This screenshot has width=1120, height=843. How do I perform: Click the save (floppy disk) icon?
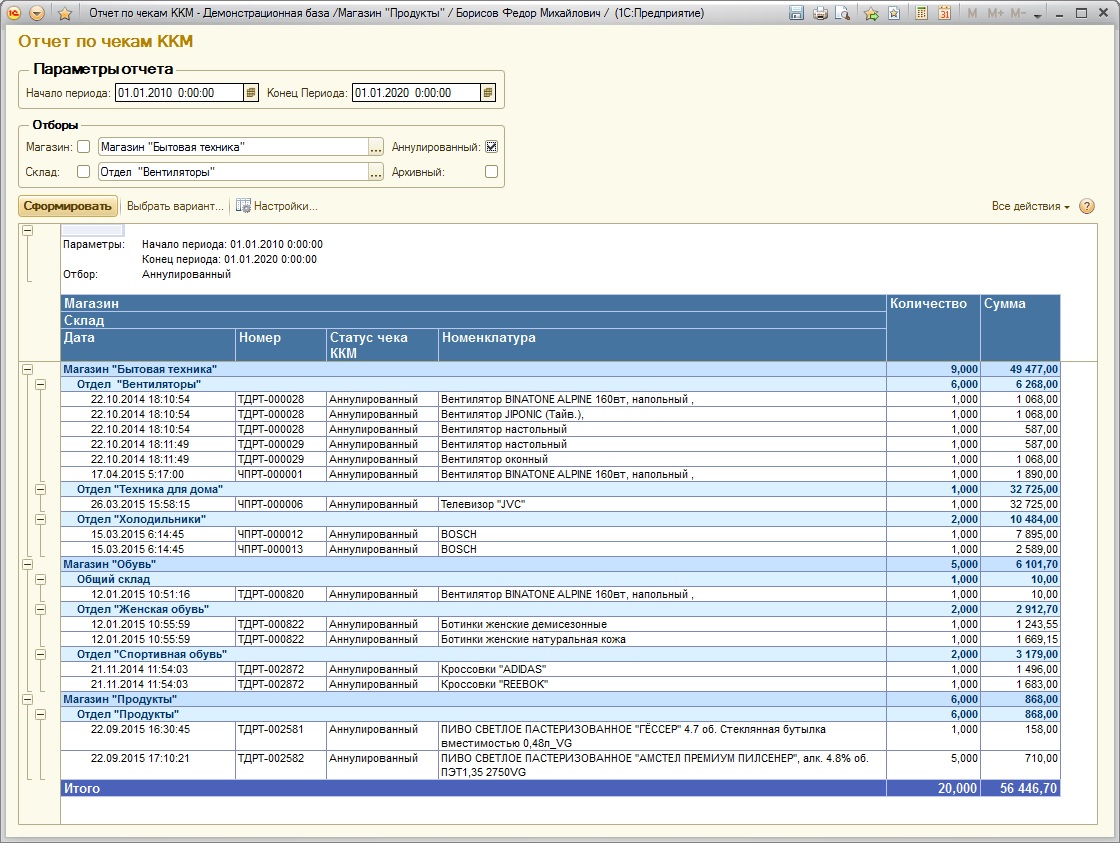coord(796,13)
